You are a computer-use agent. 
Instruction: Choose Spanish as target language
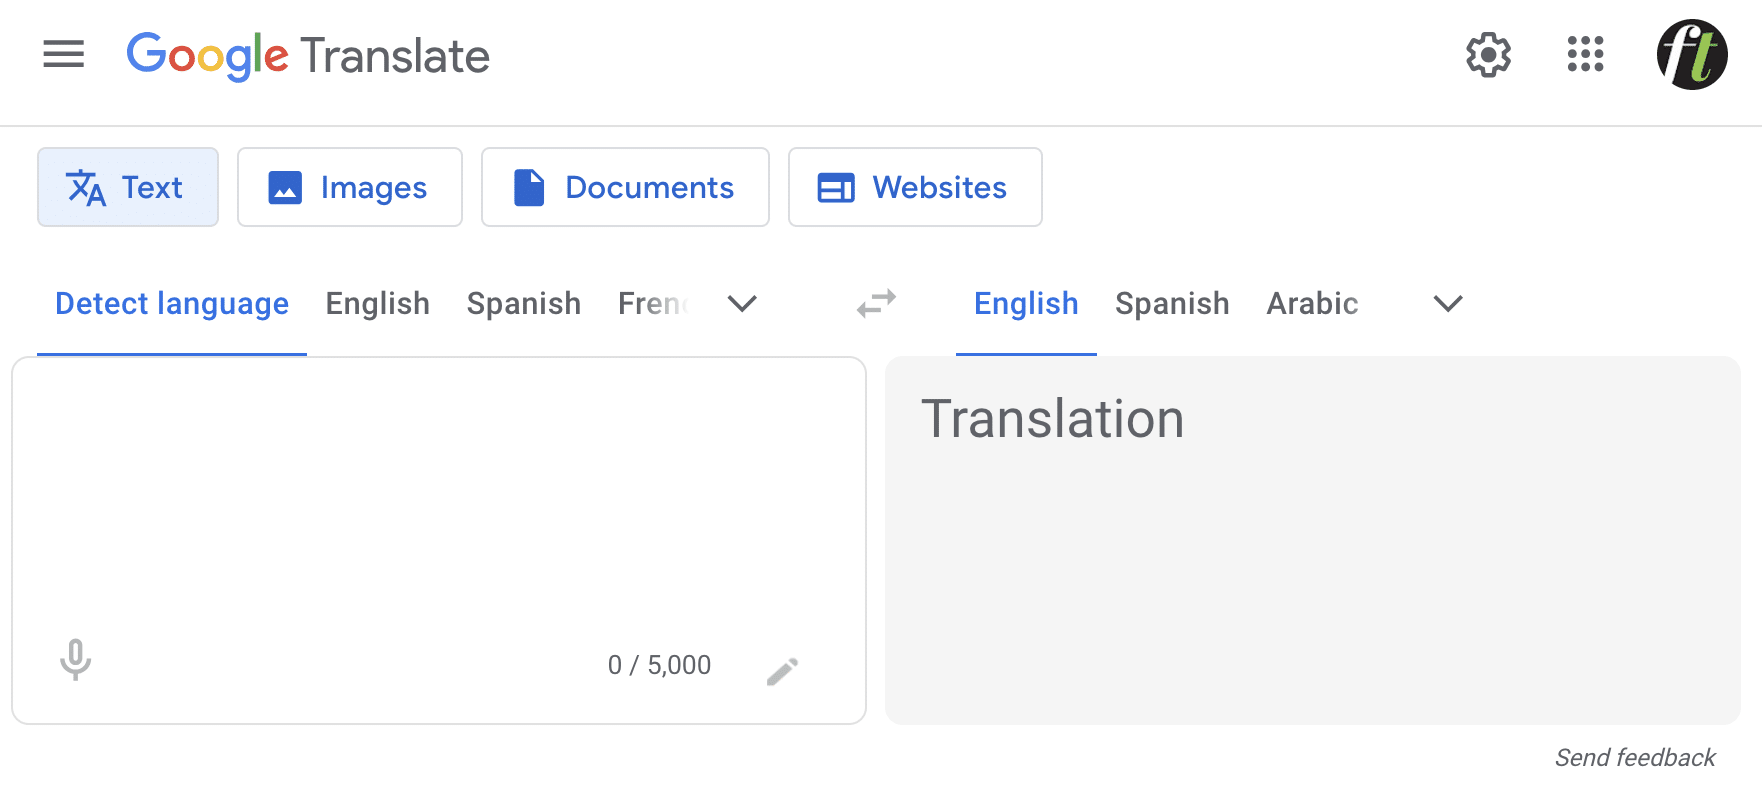point(1172,304)
